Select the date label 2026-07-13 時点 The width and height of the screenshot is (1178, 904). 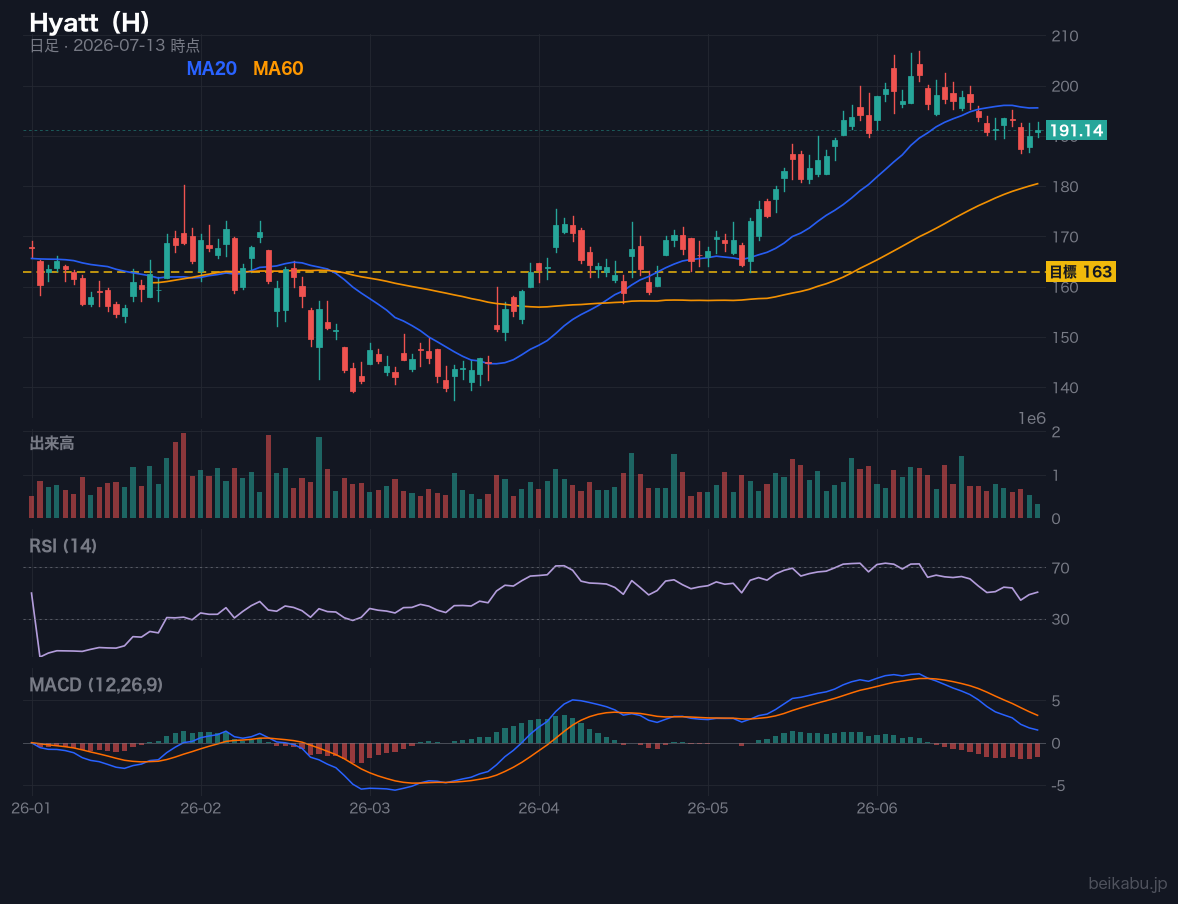click(136, 46)
